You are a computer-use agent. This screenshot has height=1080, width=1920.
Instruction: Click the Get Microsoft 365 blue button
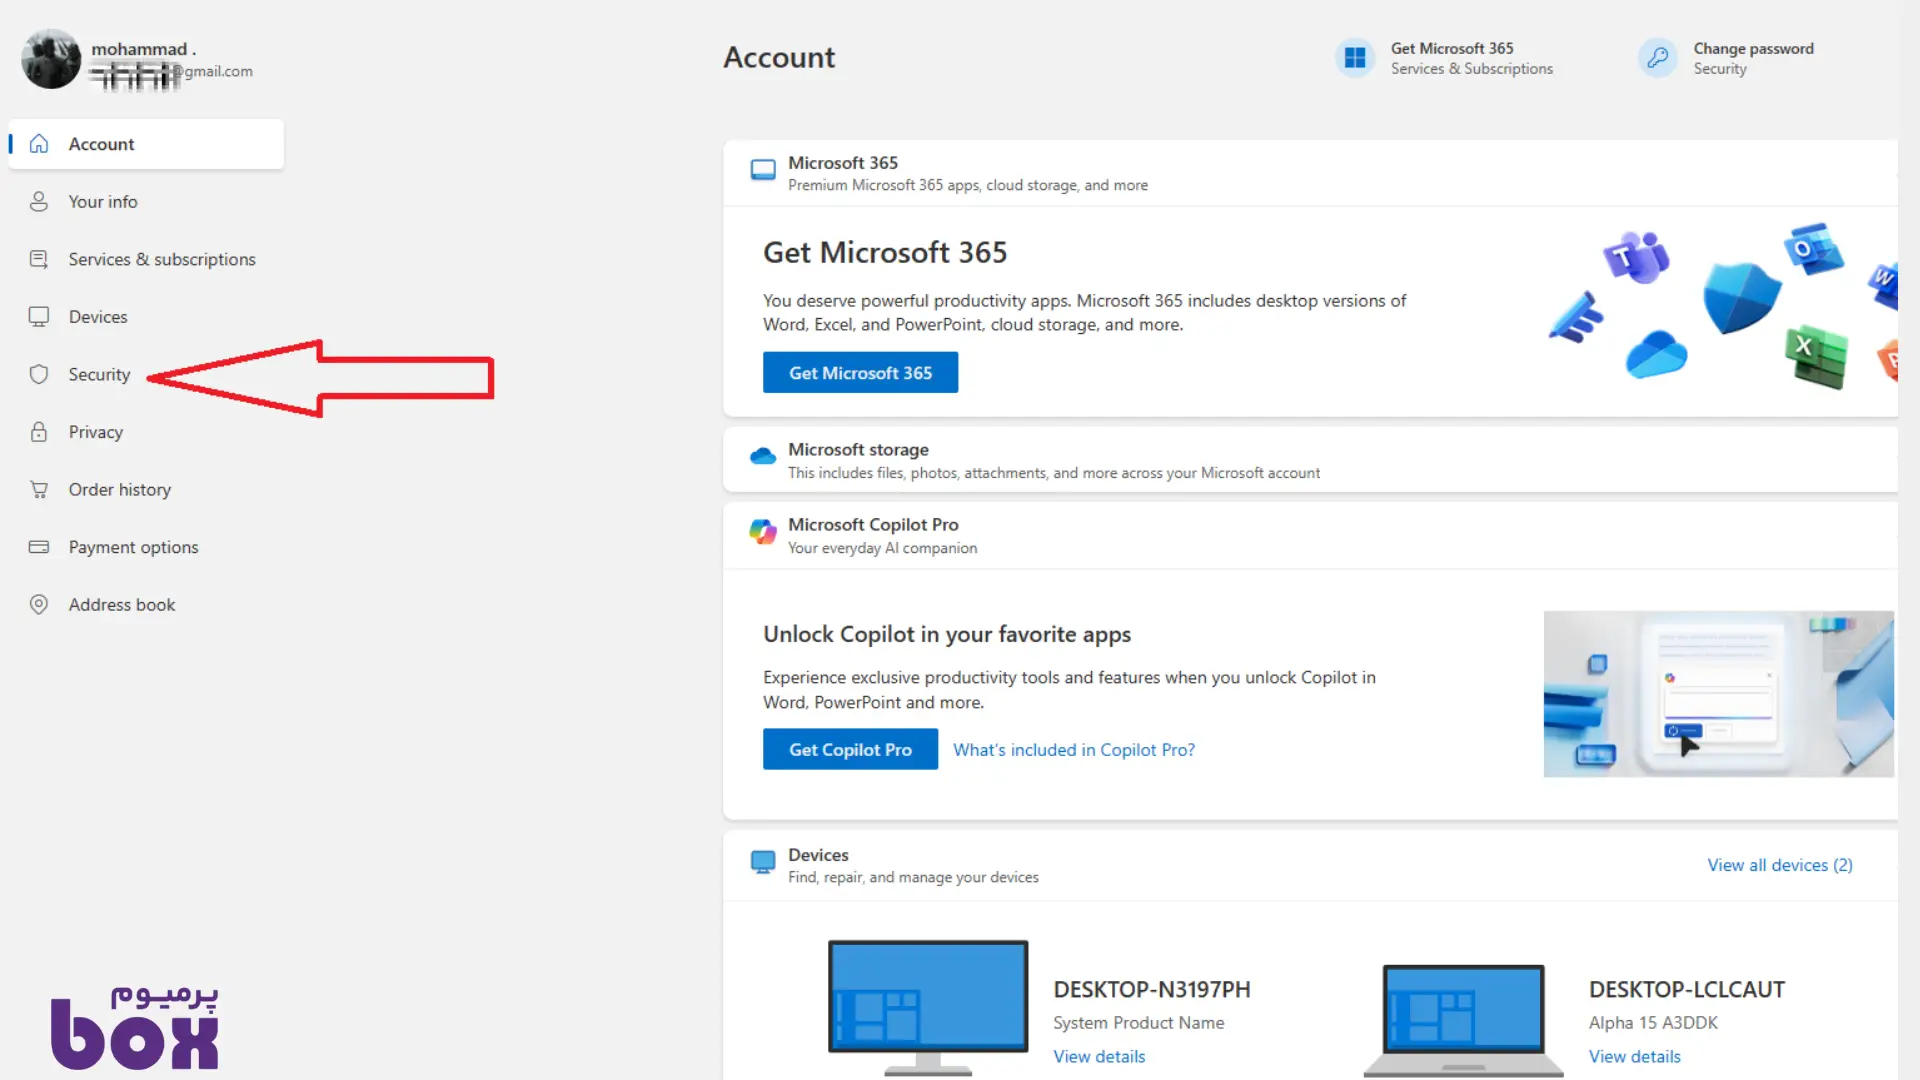(x=860, y=372)
